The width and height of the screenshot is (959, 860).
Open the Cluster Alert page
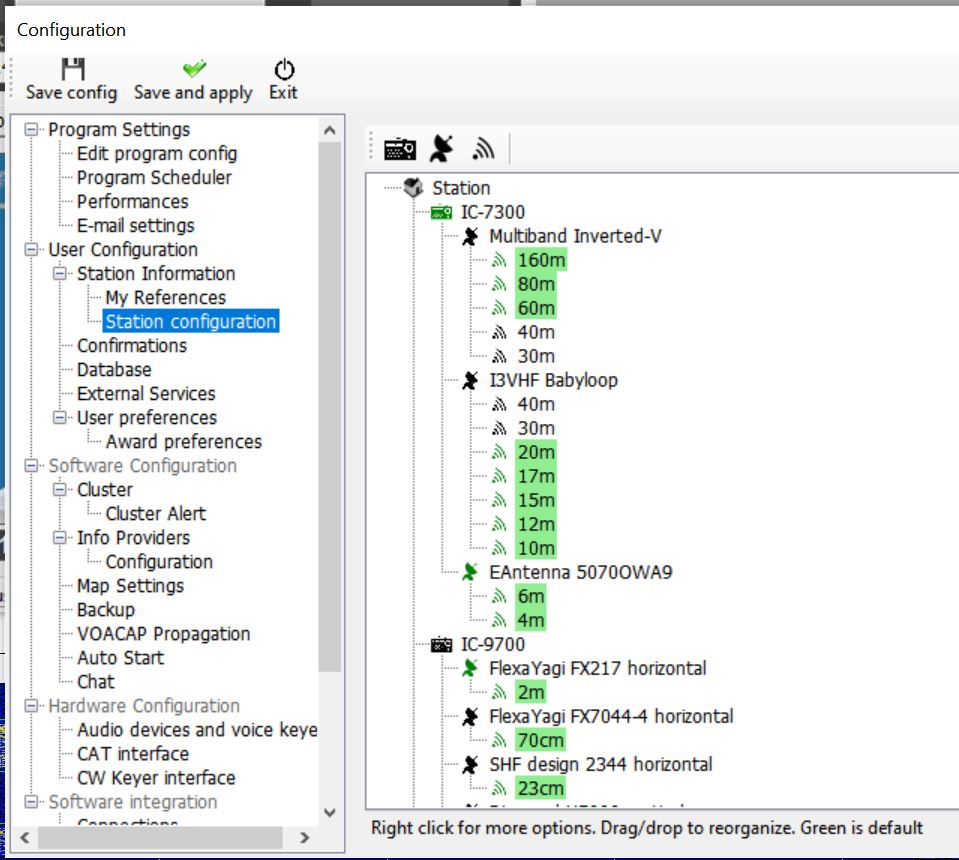pyautogui.click(x=155, y=514)
